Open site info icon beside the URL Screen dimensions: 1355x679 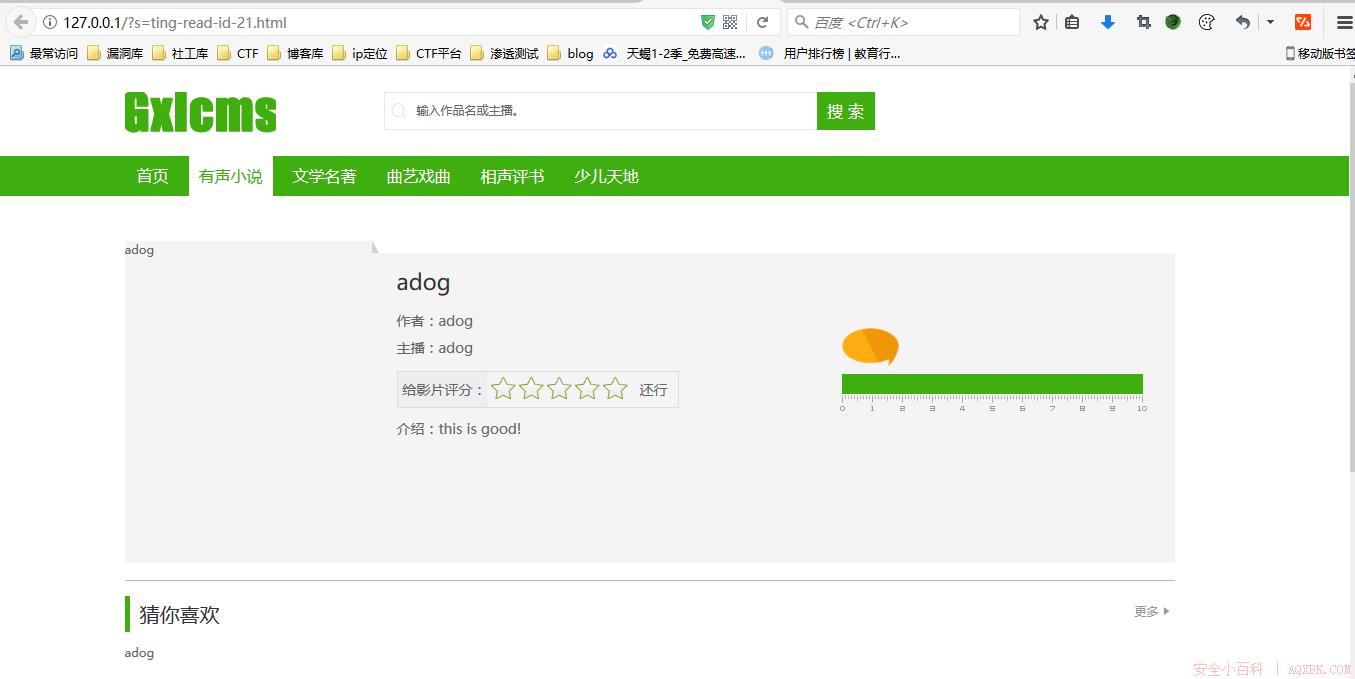click(x=50, y=22)
